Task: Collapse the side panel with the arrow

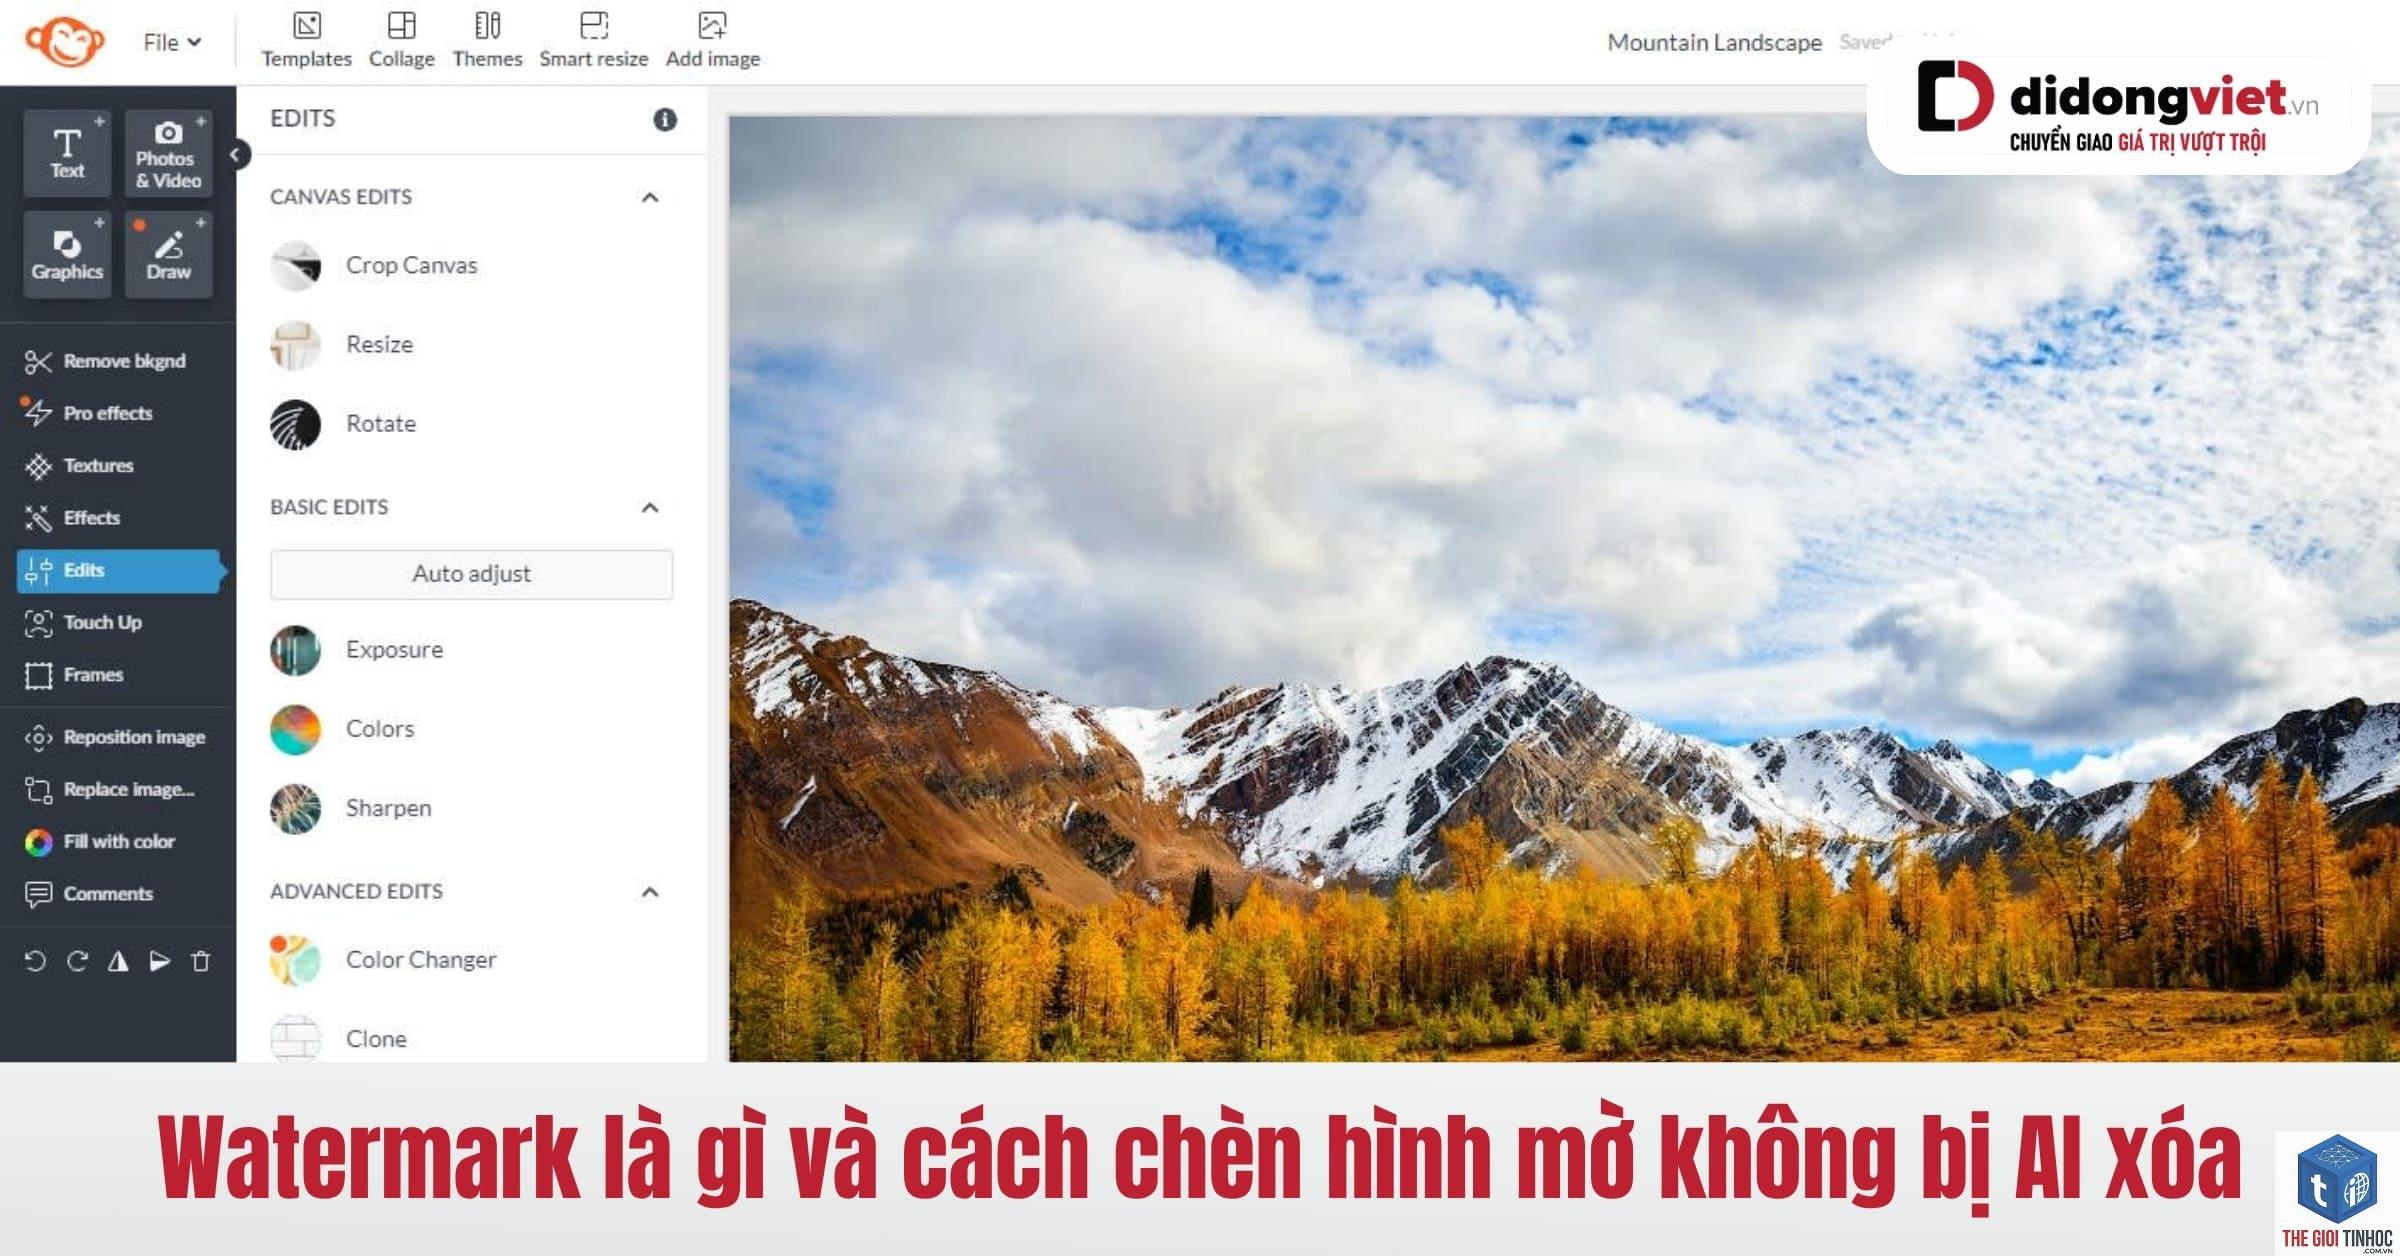Action: coord(236,155)
